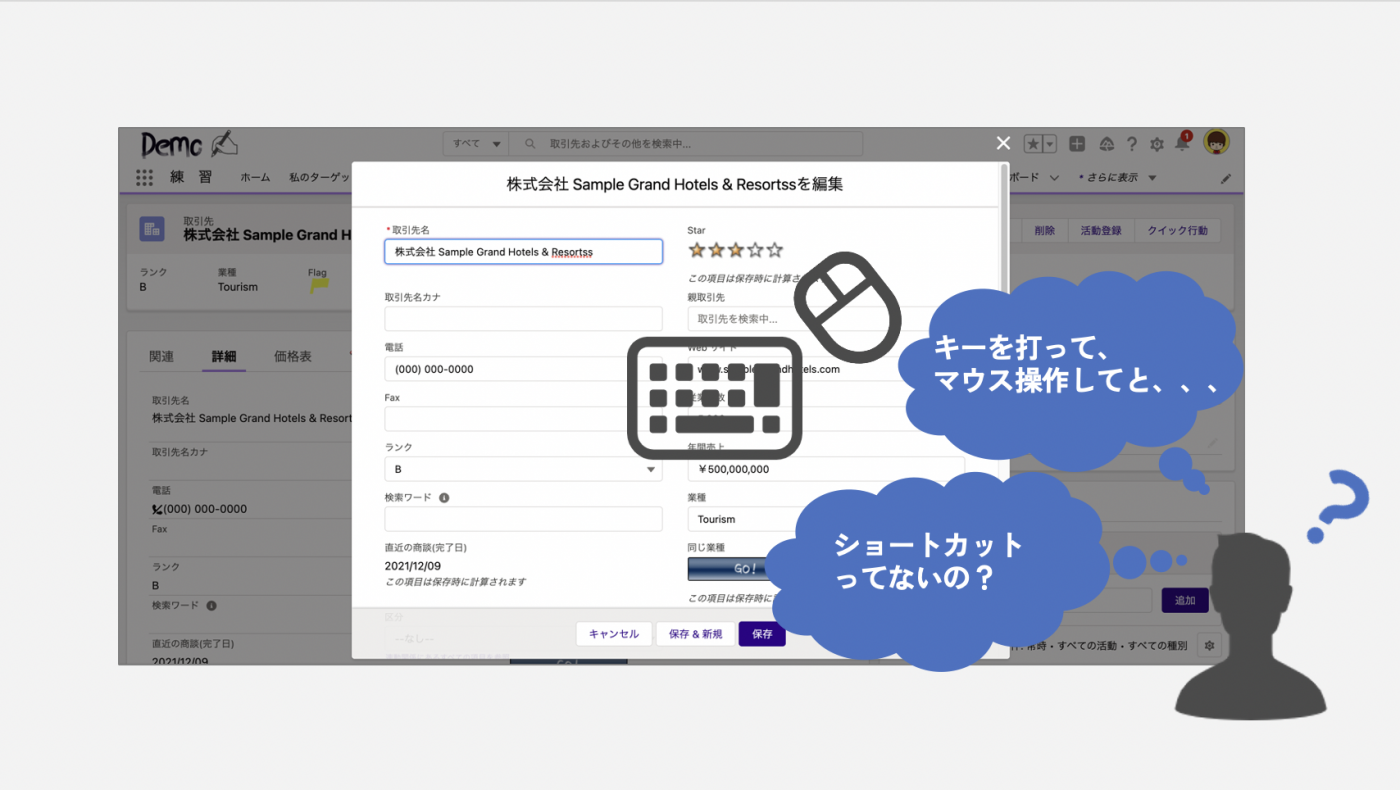
Task: Open the ランク picklist showing B
Action: [x=523, y=469]
